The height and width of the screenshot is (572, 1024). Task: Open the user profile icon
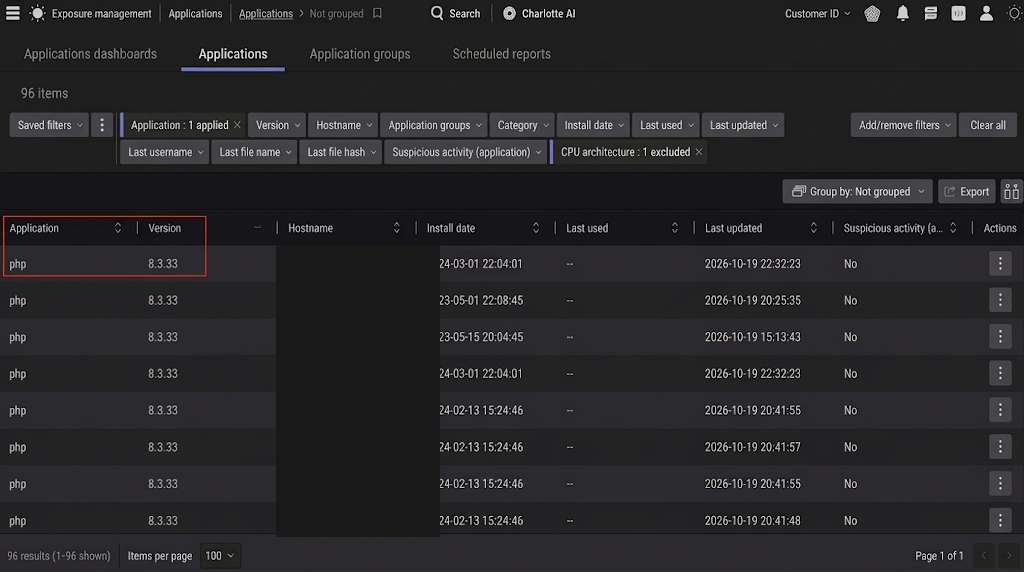tap(986, 13)
